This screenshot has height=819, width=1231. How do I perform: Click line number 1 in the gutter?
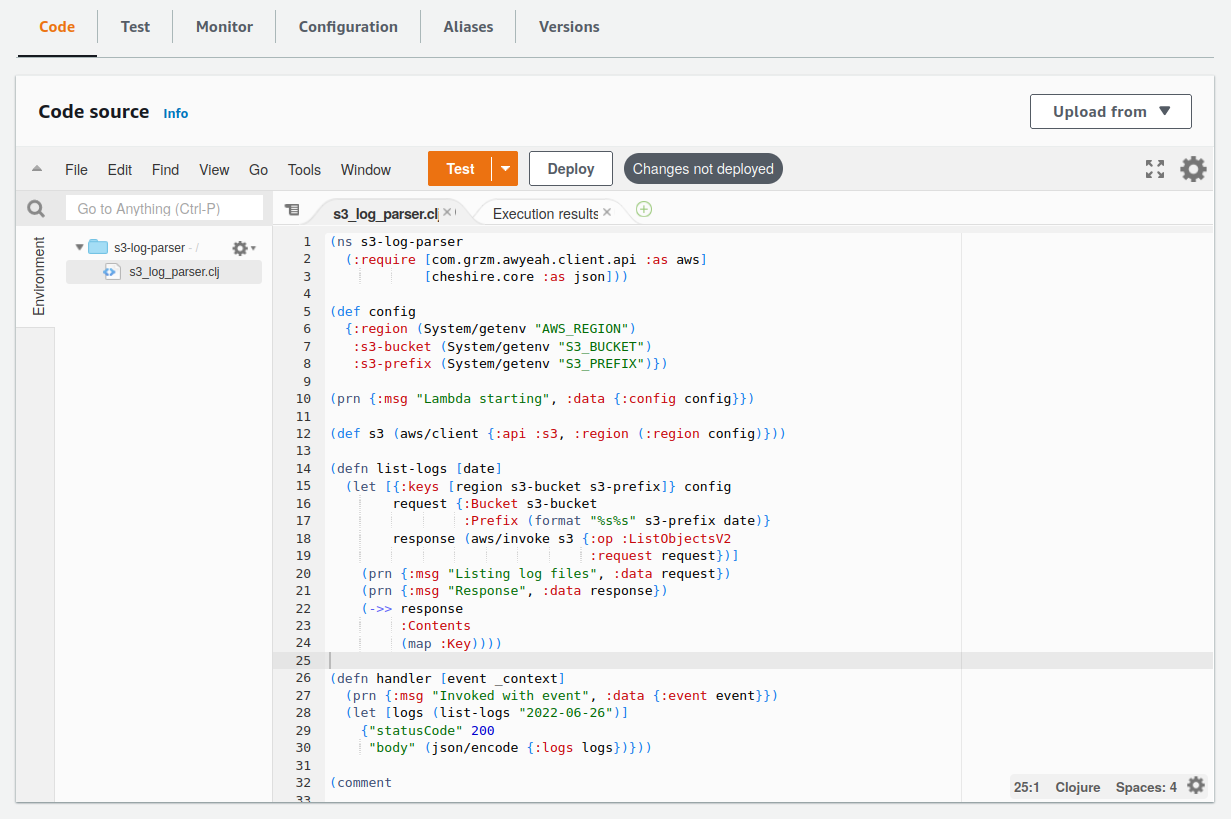click(x=308, y=242)
